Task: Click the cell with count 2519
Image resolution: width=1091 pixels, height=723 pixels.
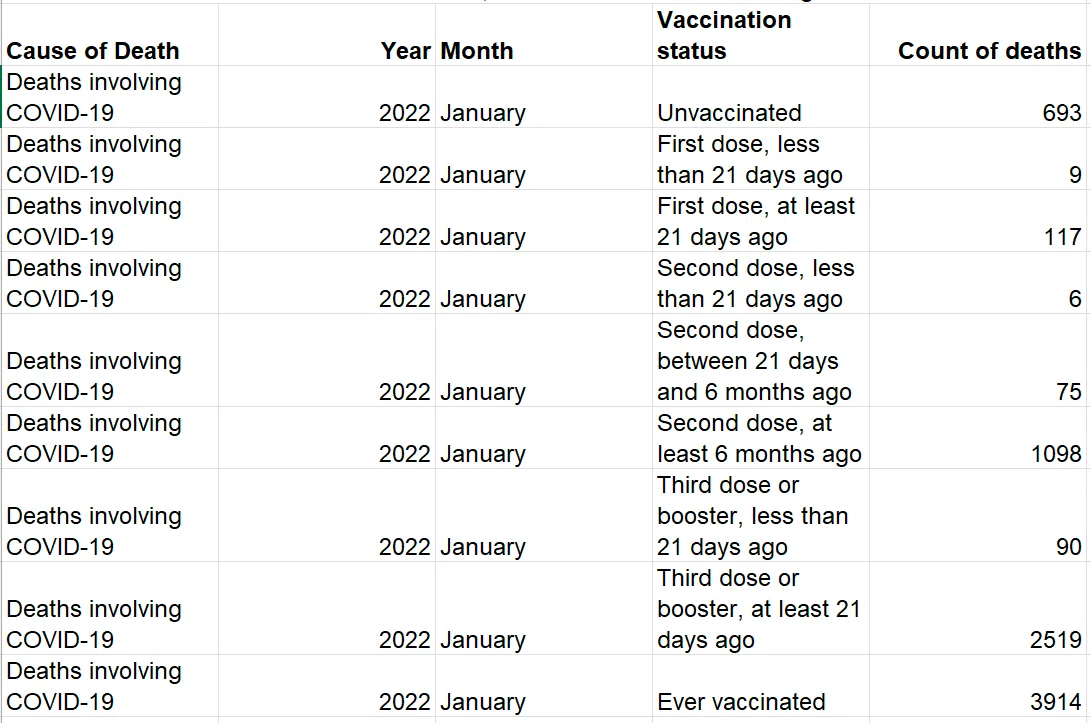Action: click(x=978, y=608)
